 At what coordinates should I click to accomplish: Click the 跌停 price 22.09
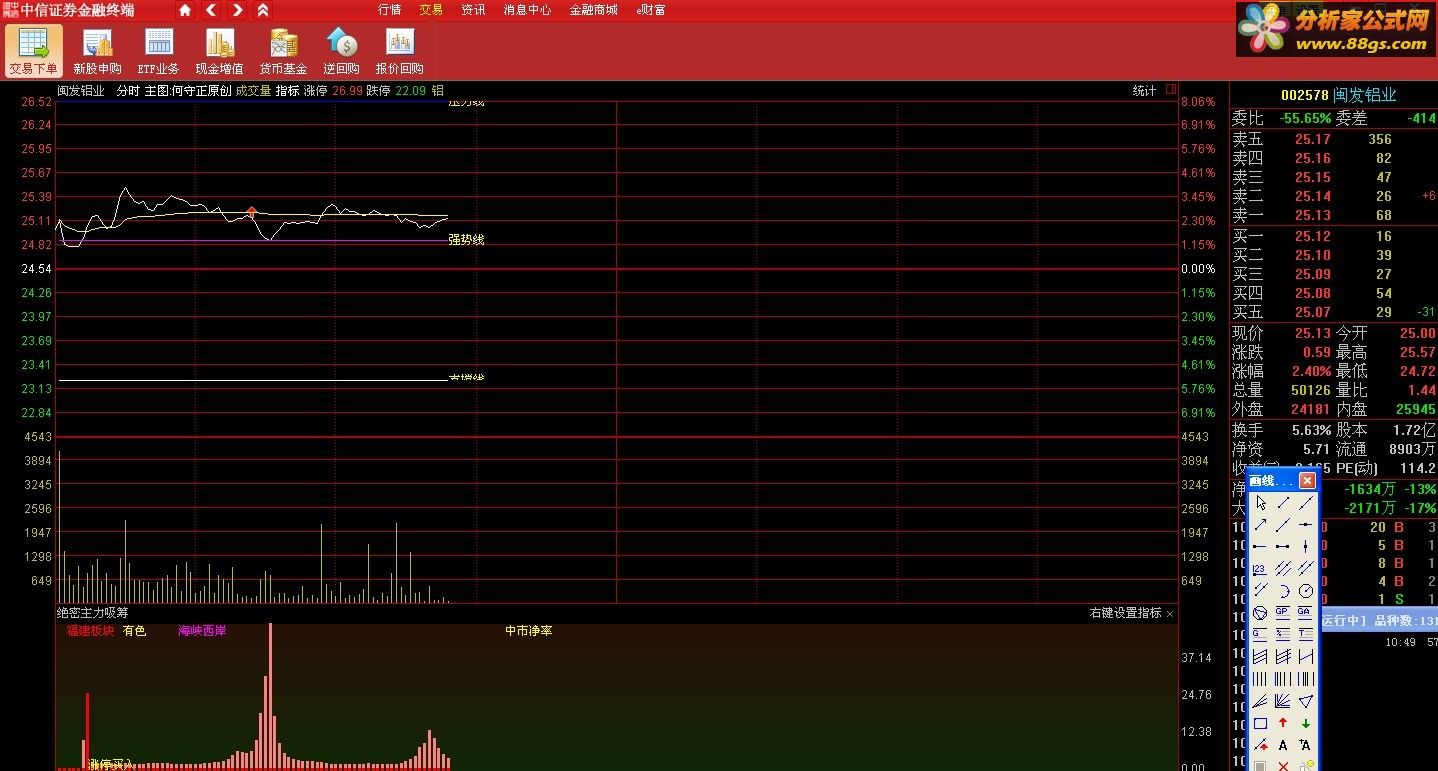(411, 91)
